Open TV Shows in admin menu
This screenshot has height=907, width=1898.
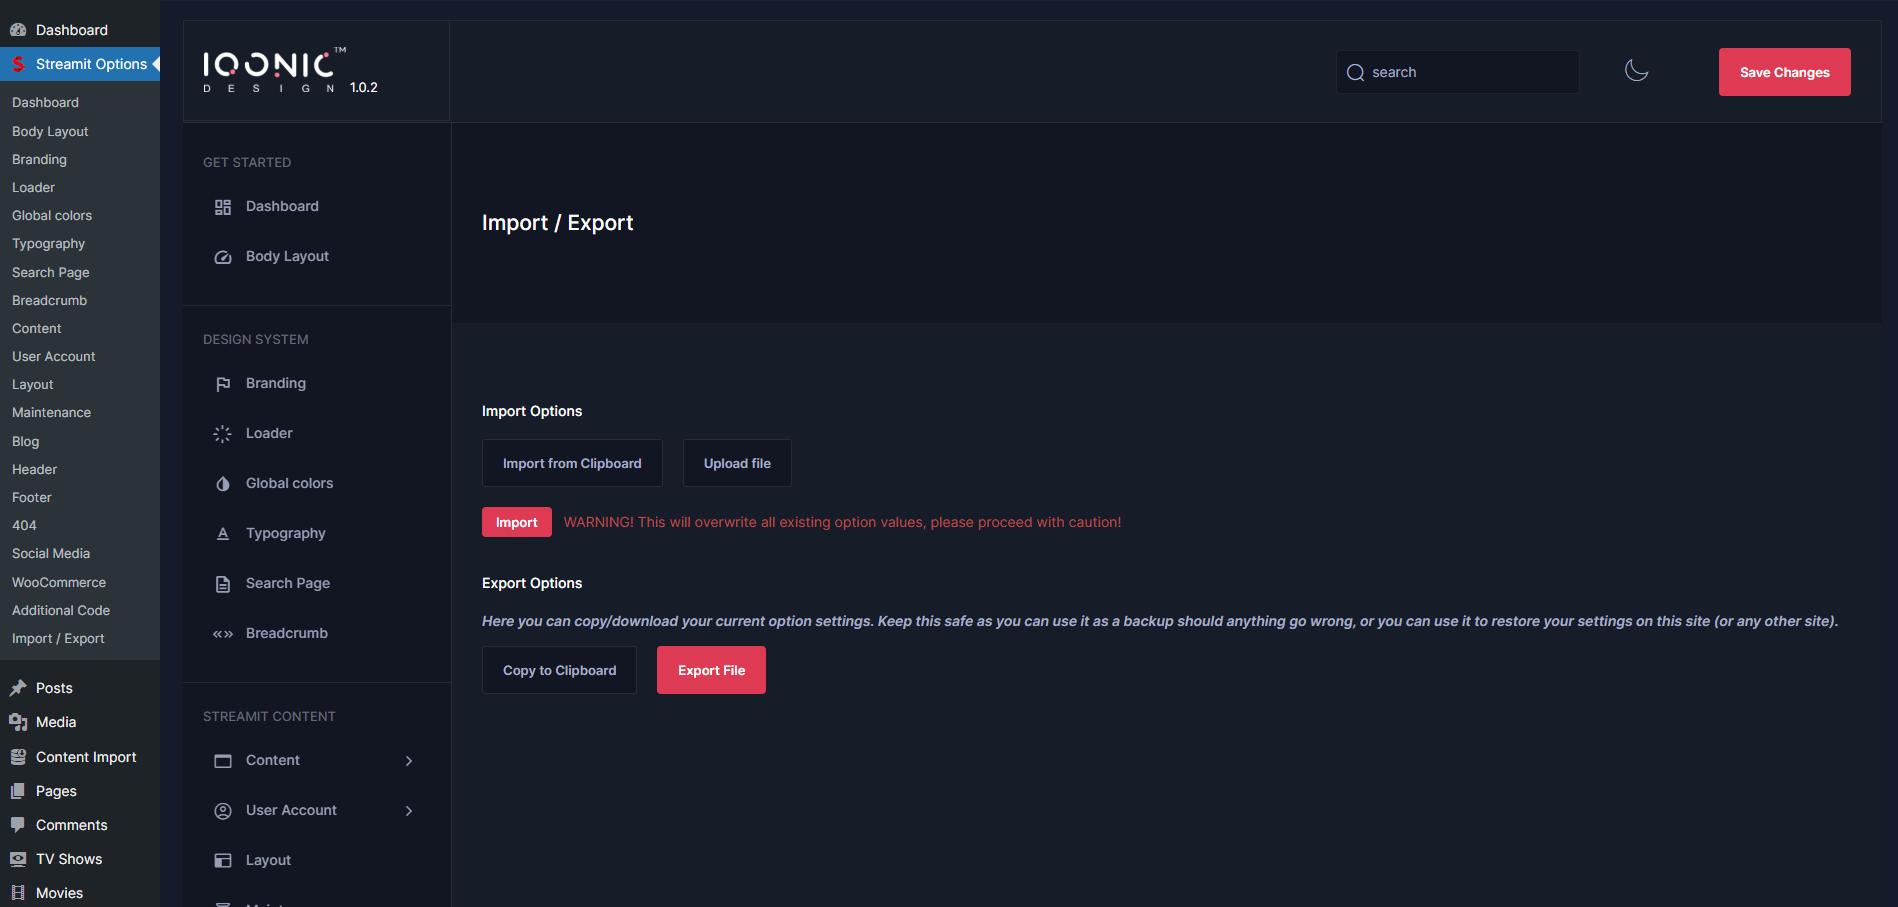[x=69, y=859]
